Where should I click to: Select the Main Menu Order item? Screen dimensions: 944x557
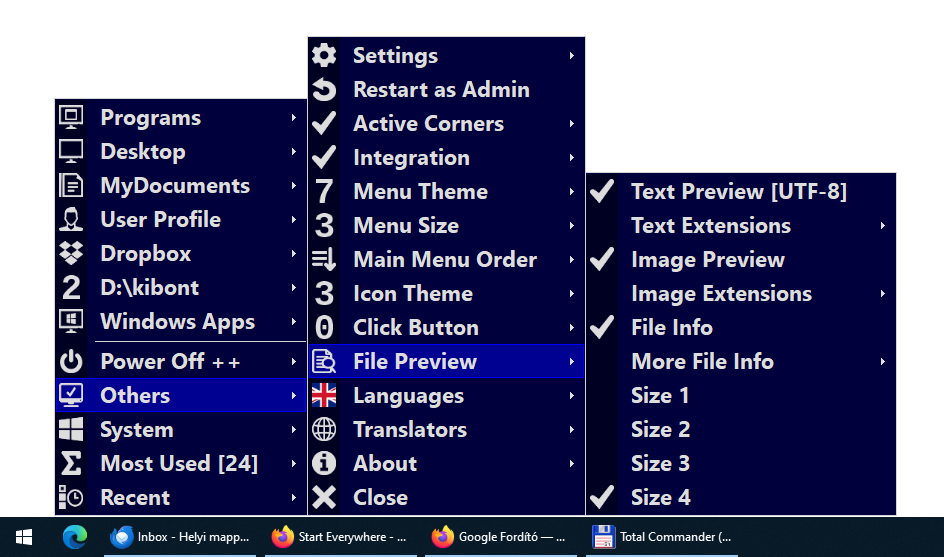445,260
